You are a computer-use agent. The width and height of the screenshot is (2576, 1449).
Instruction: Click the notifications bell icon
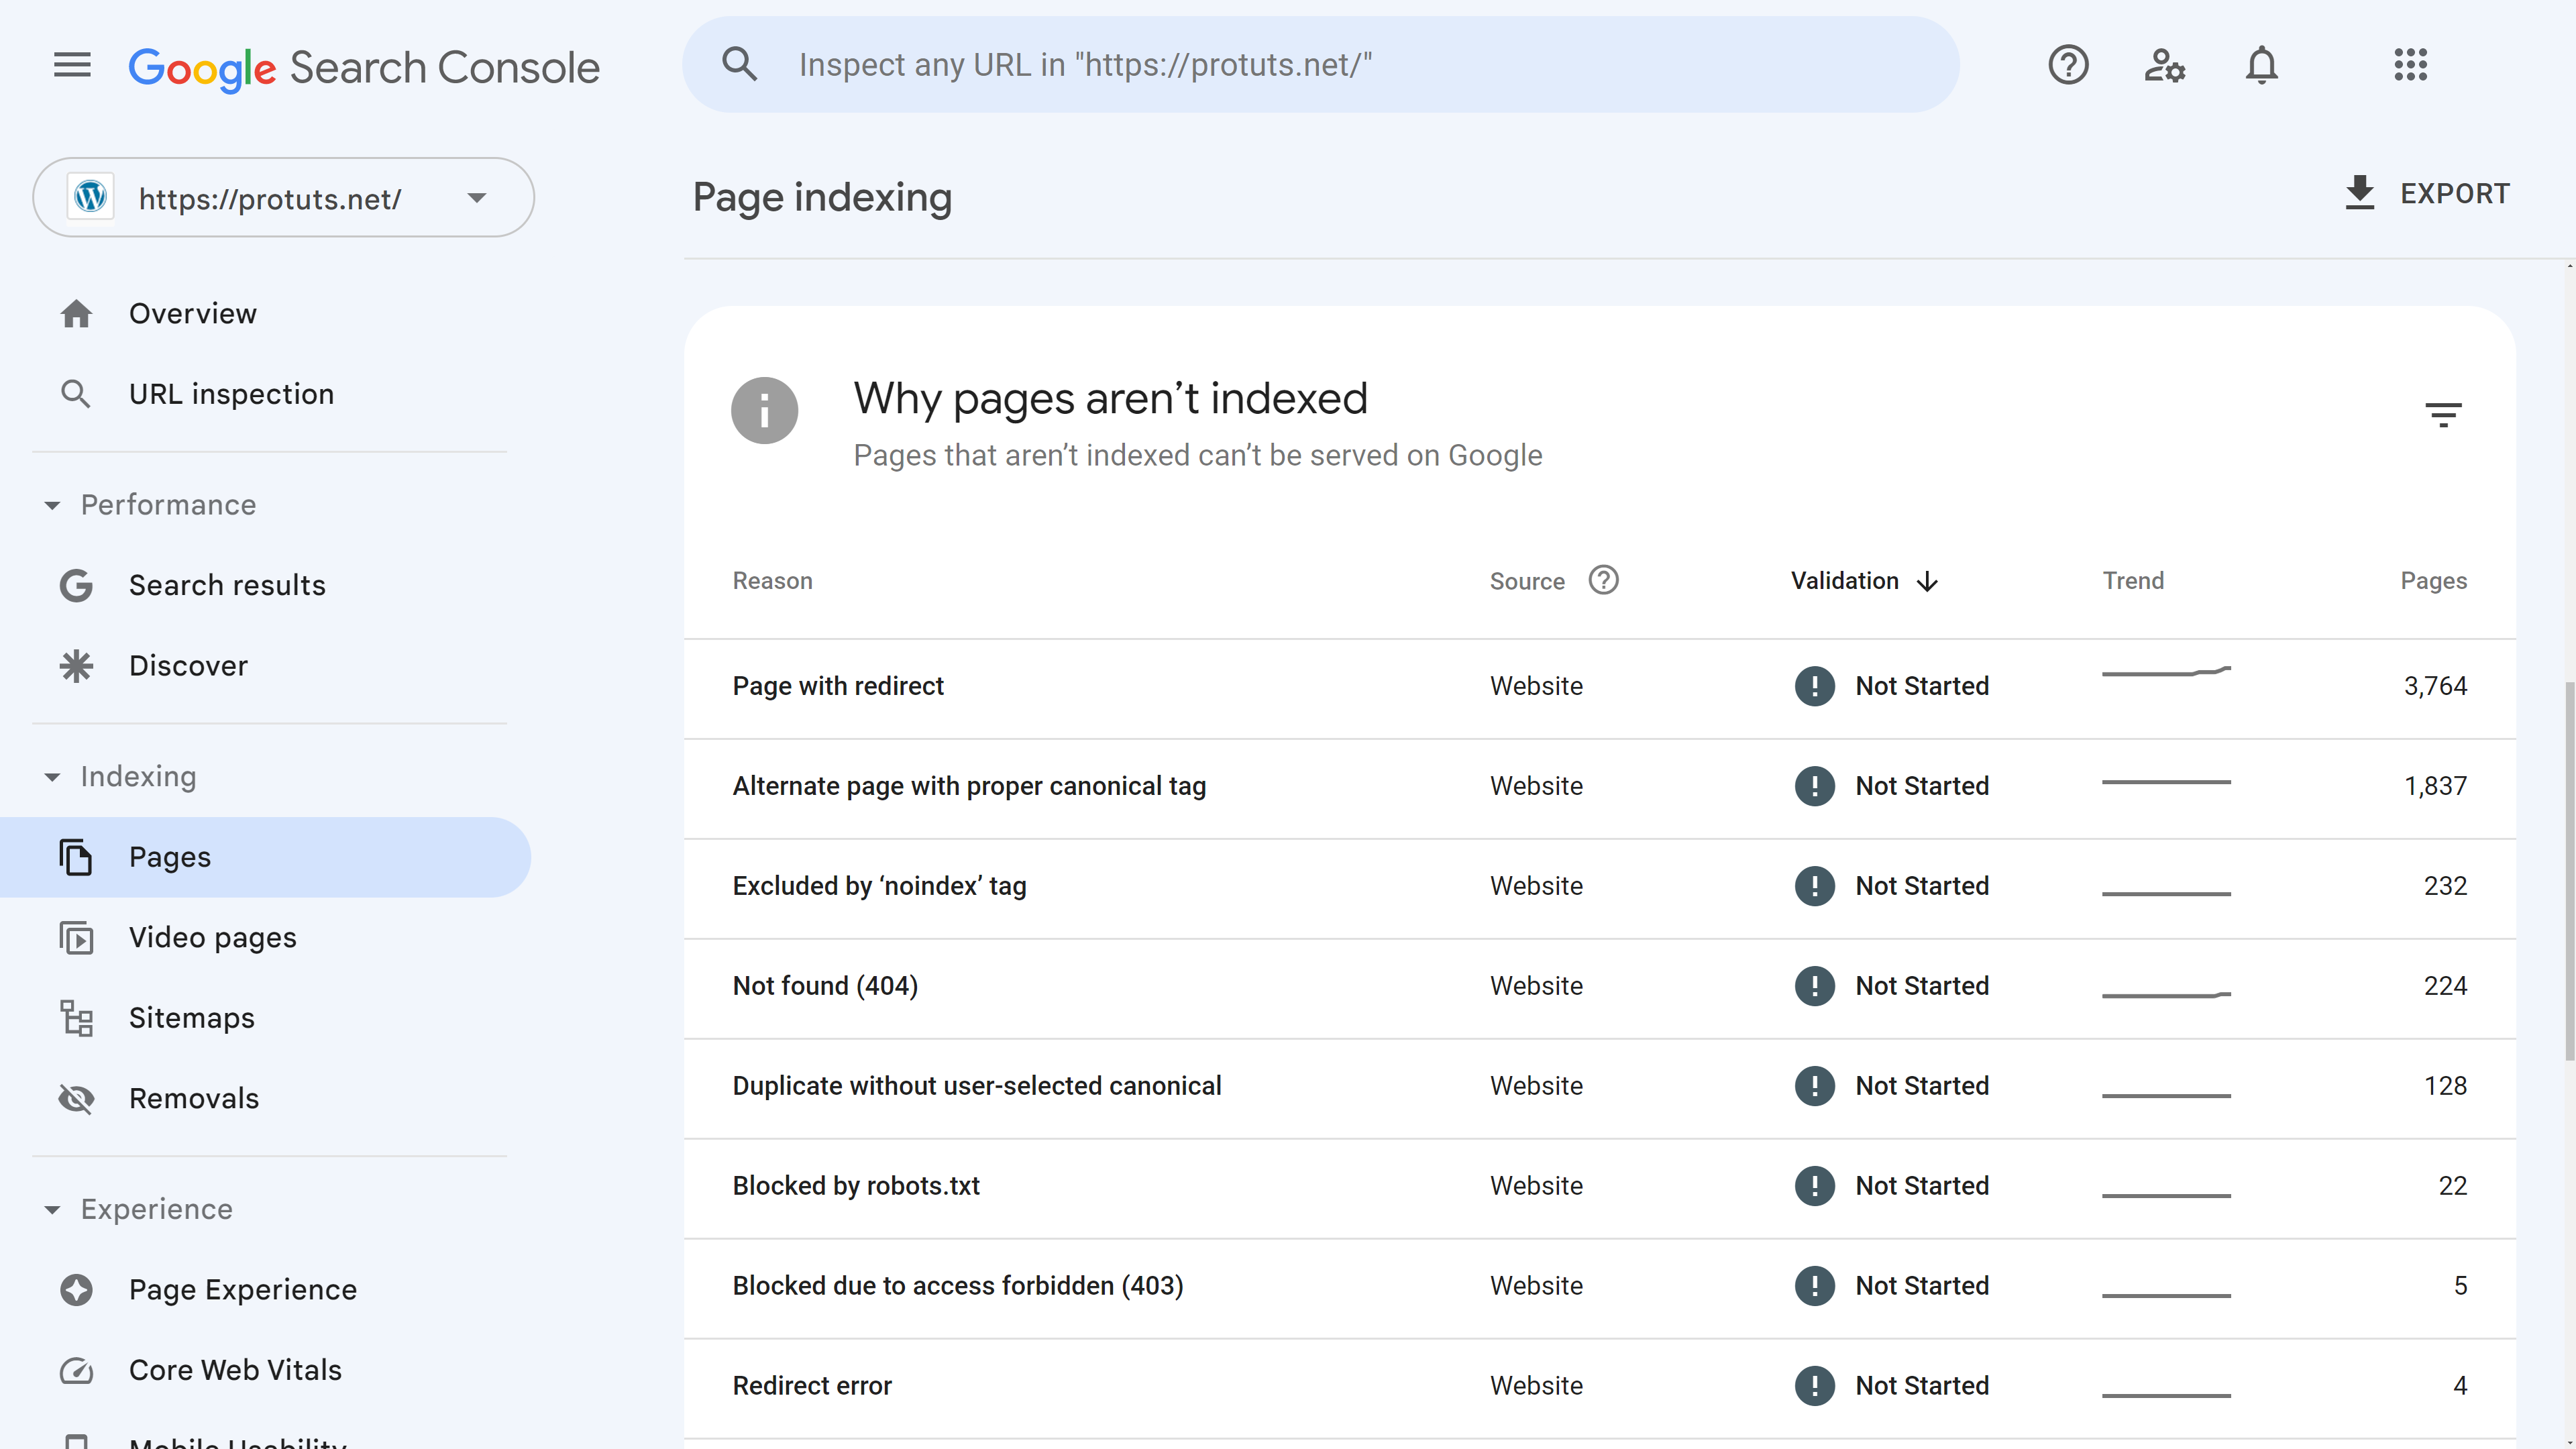point(2263,66)
